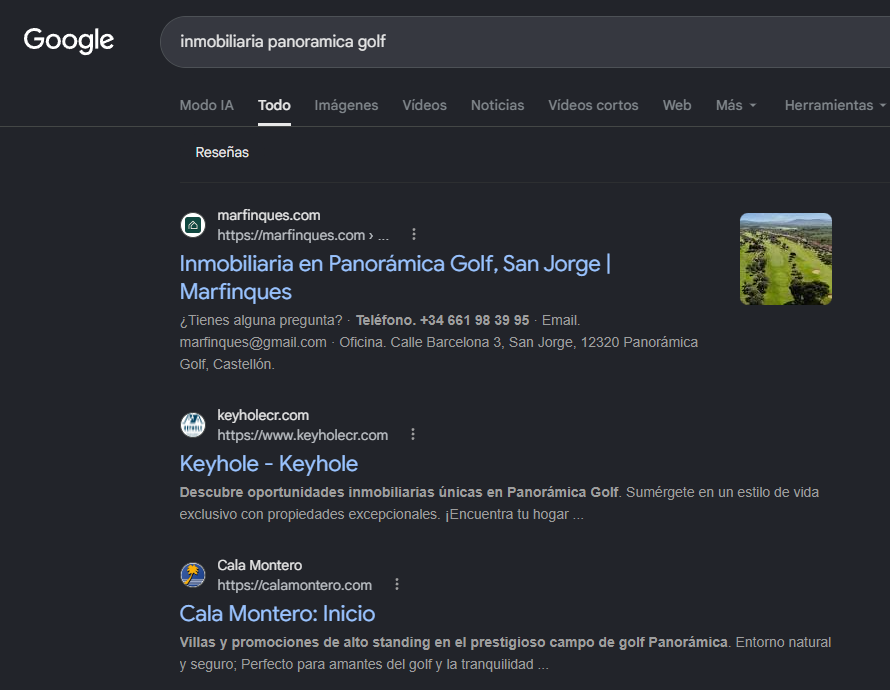Click the phone number +34 661 98 39 95
This screenshot has width=890, height=690.
click(x=475, y=321)
